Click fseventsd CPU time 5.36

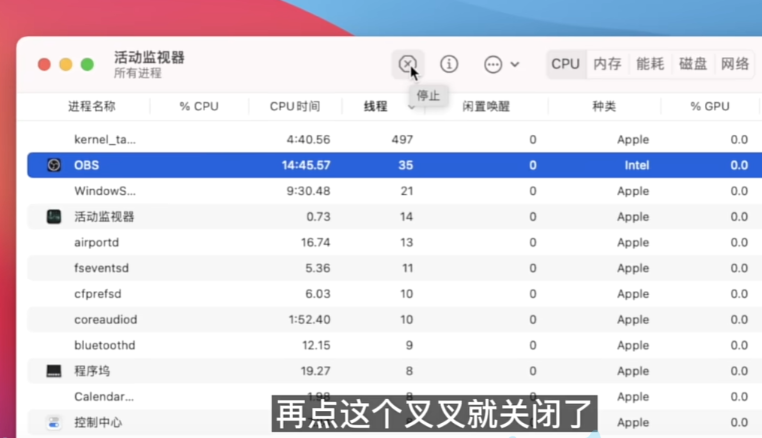pos(318,268)
